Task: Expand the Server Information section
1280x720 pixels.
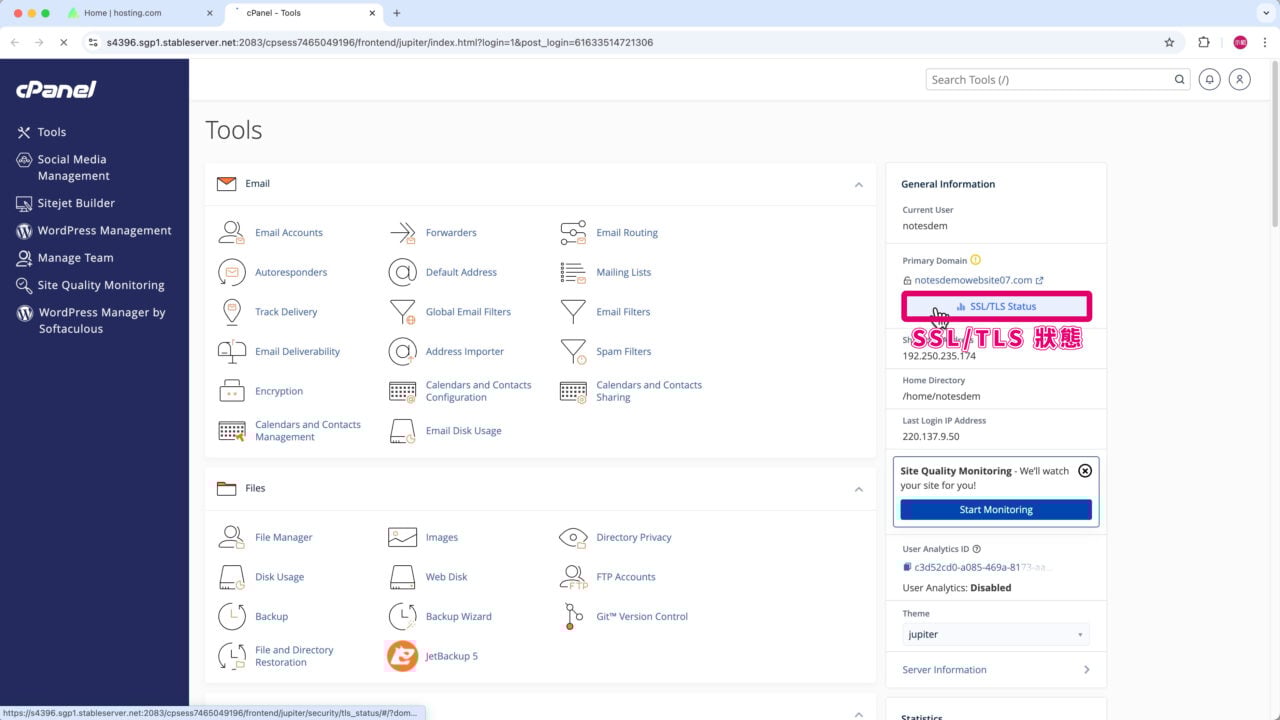Action: [x=995, y=669]
